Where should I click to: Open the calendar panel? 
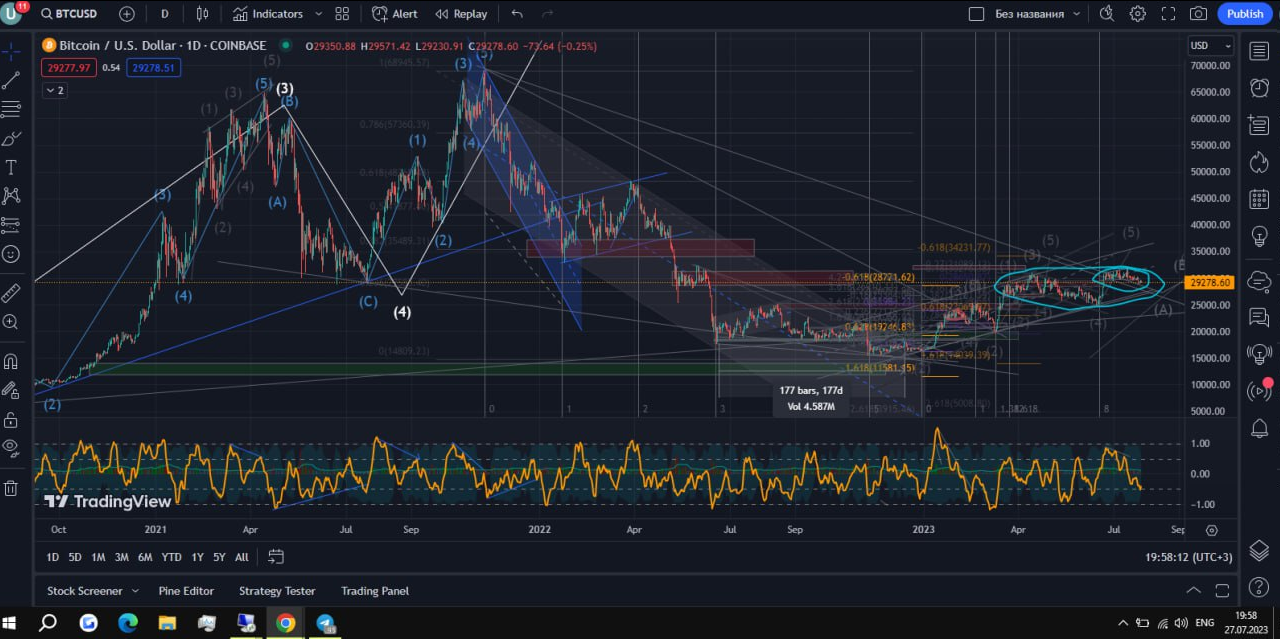coord(1260,201)
